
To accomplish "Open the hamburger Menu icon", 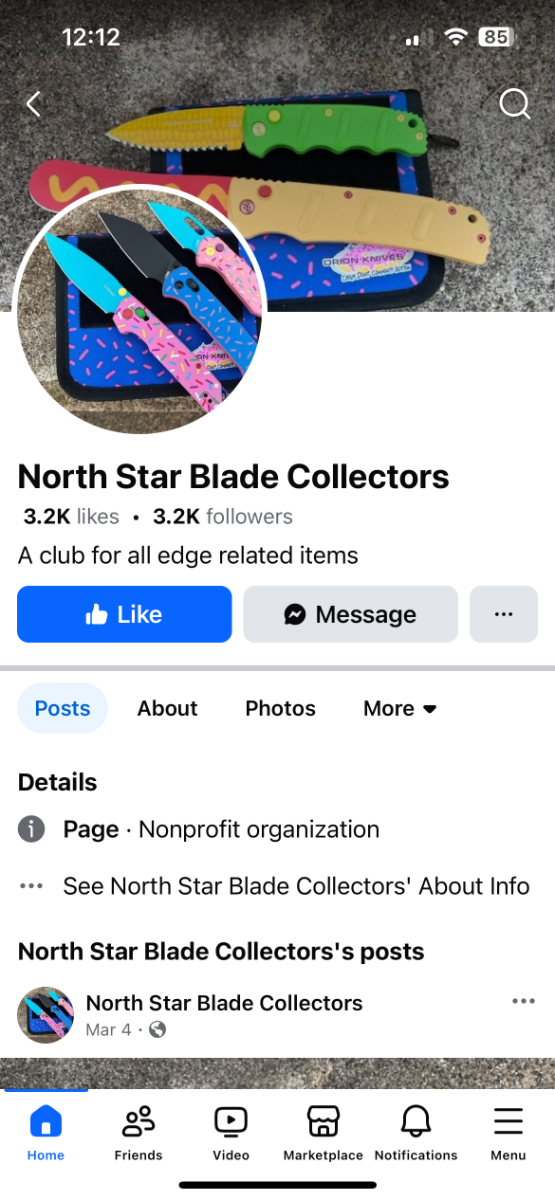I will 508,1121.
